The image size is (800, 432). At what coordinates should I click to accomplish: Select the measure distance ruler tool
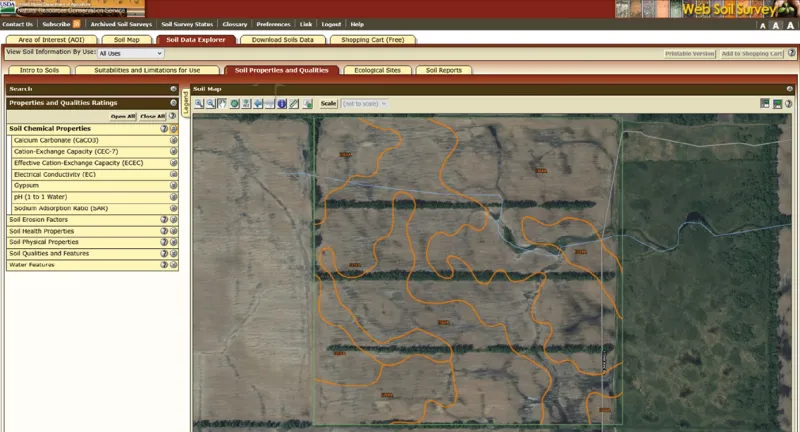pyautogui.click(x=294, y=103)
